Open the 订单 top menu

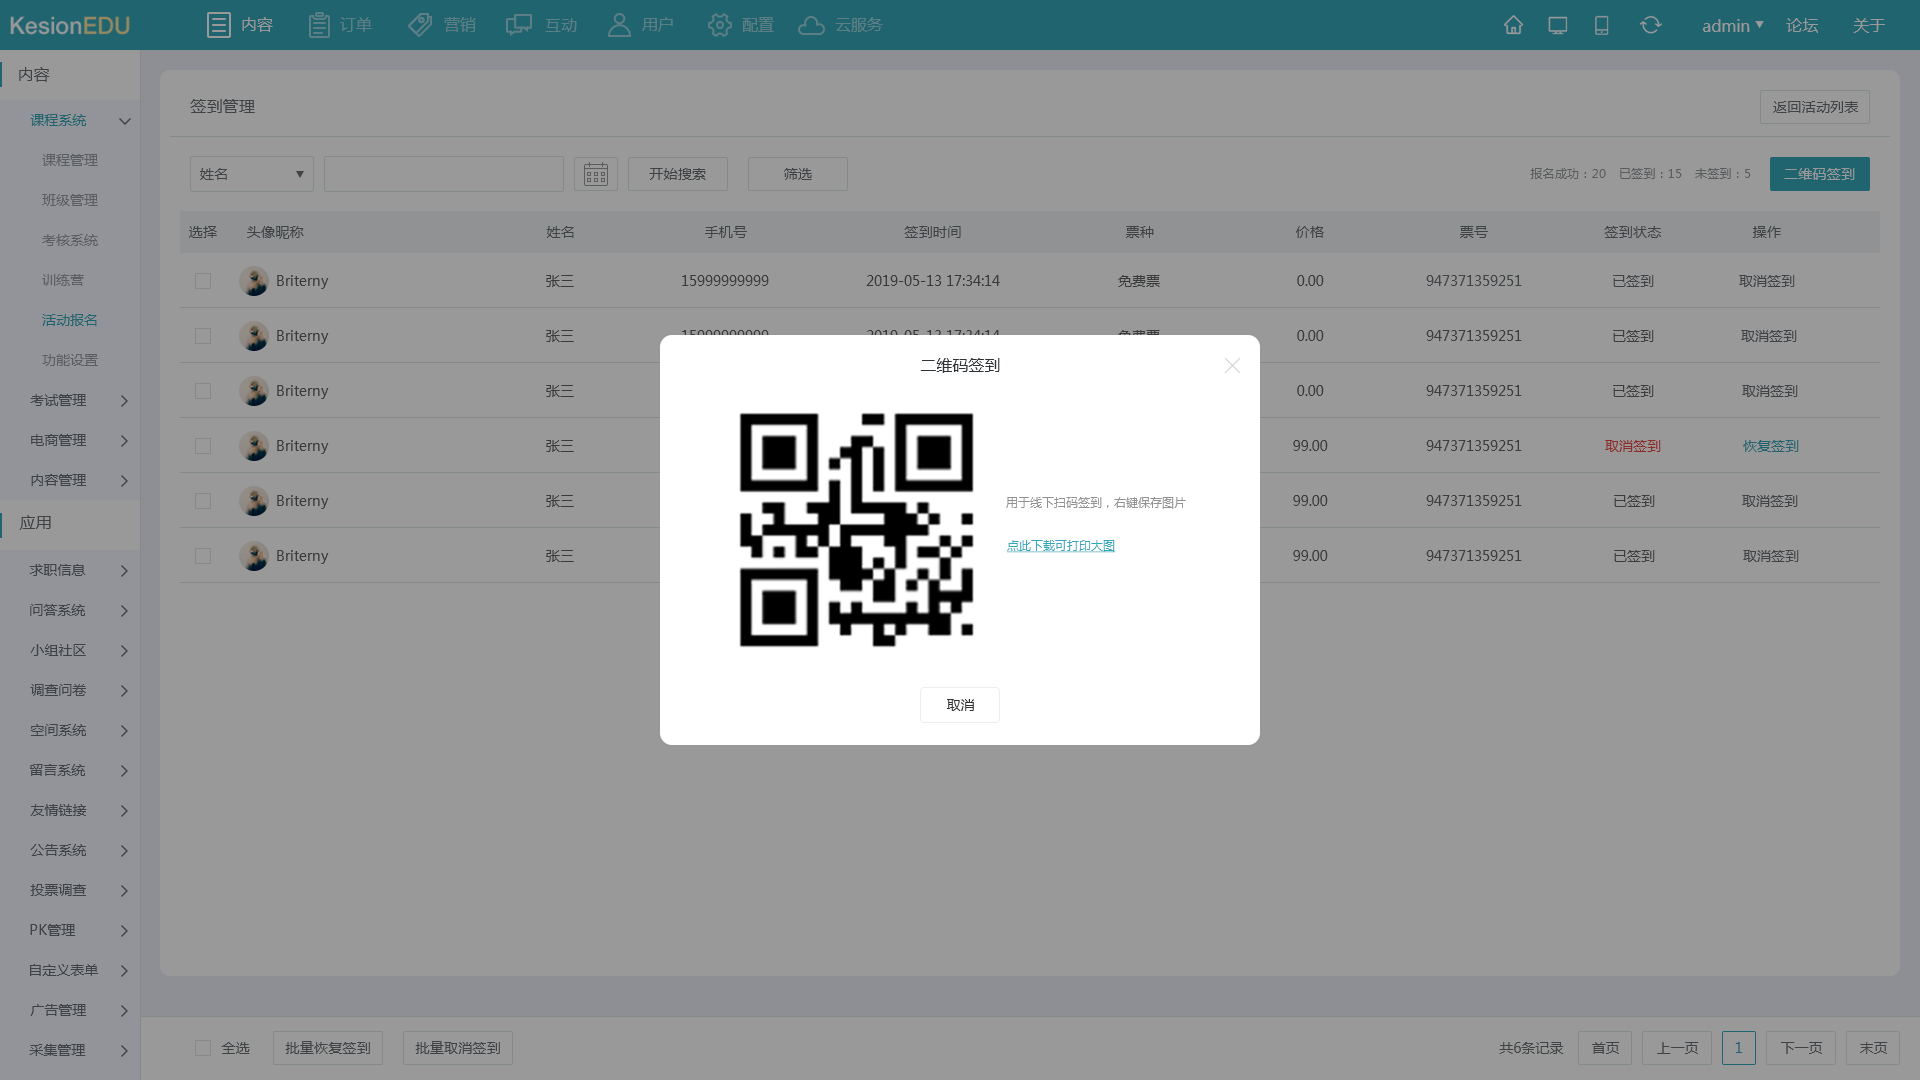340,25
